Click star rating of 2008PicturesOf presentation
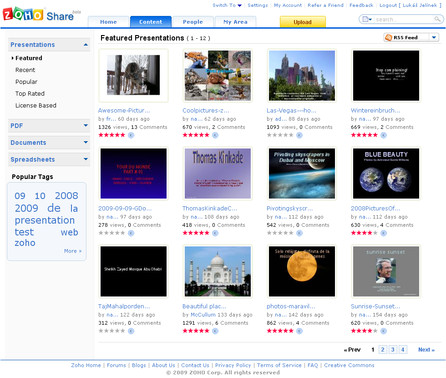446x378 pixels. [x=364, y=233]
